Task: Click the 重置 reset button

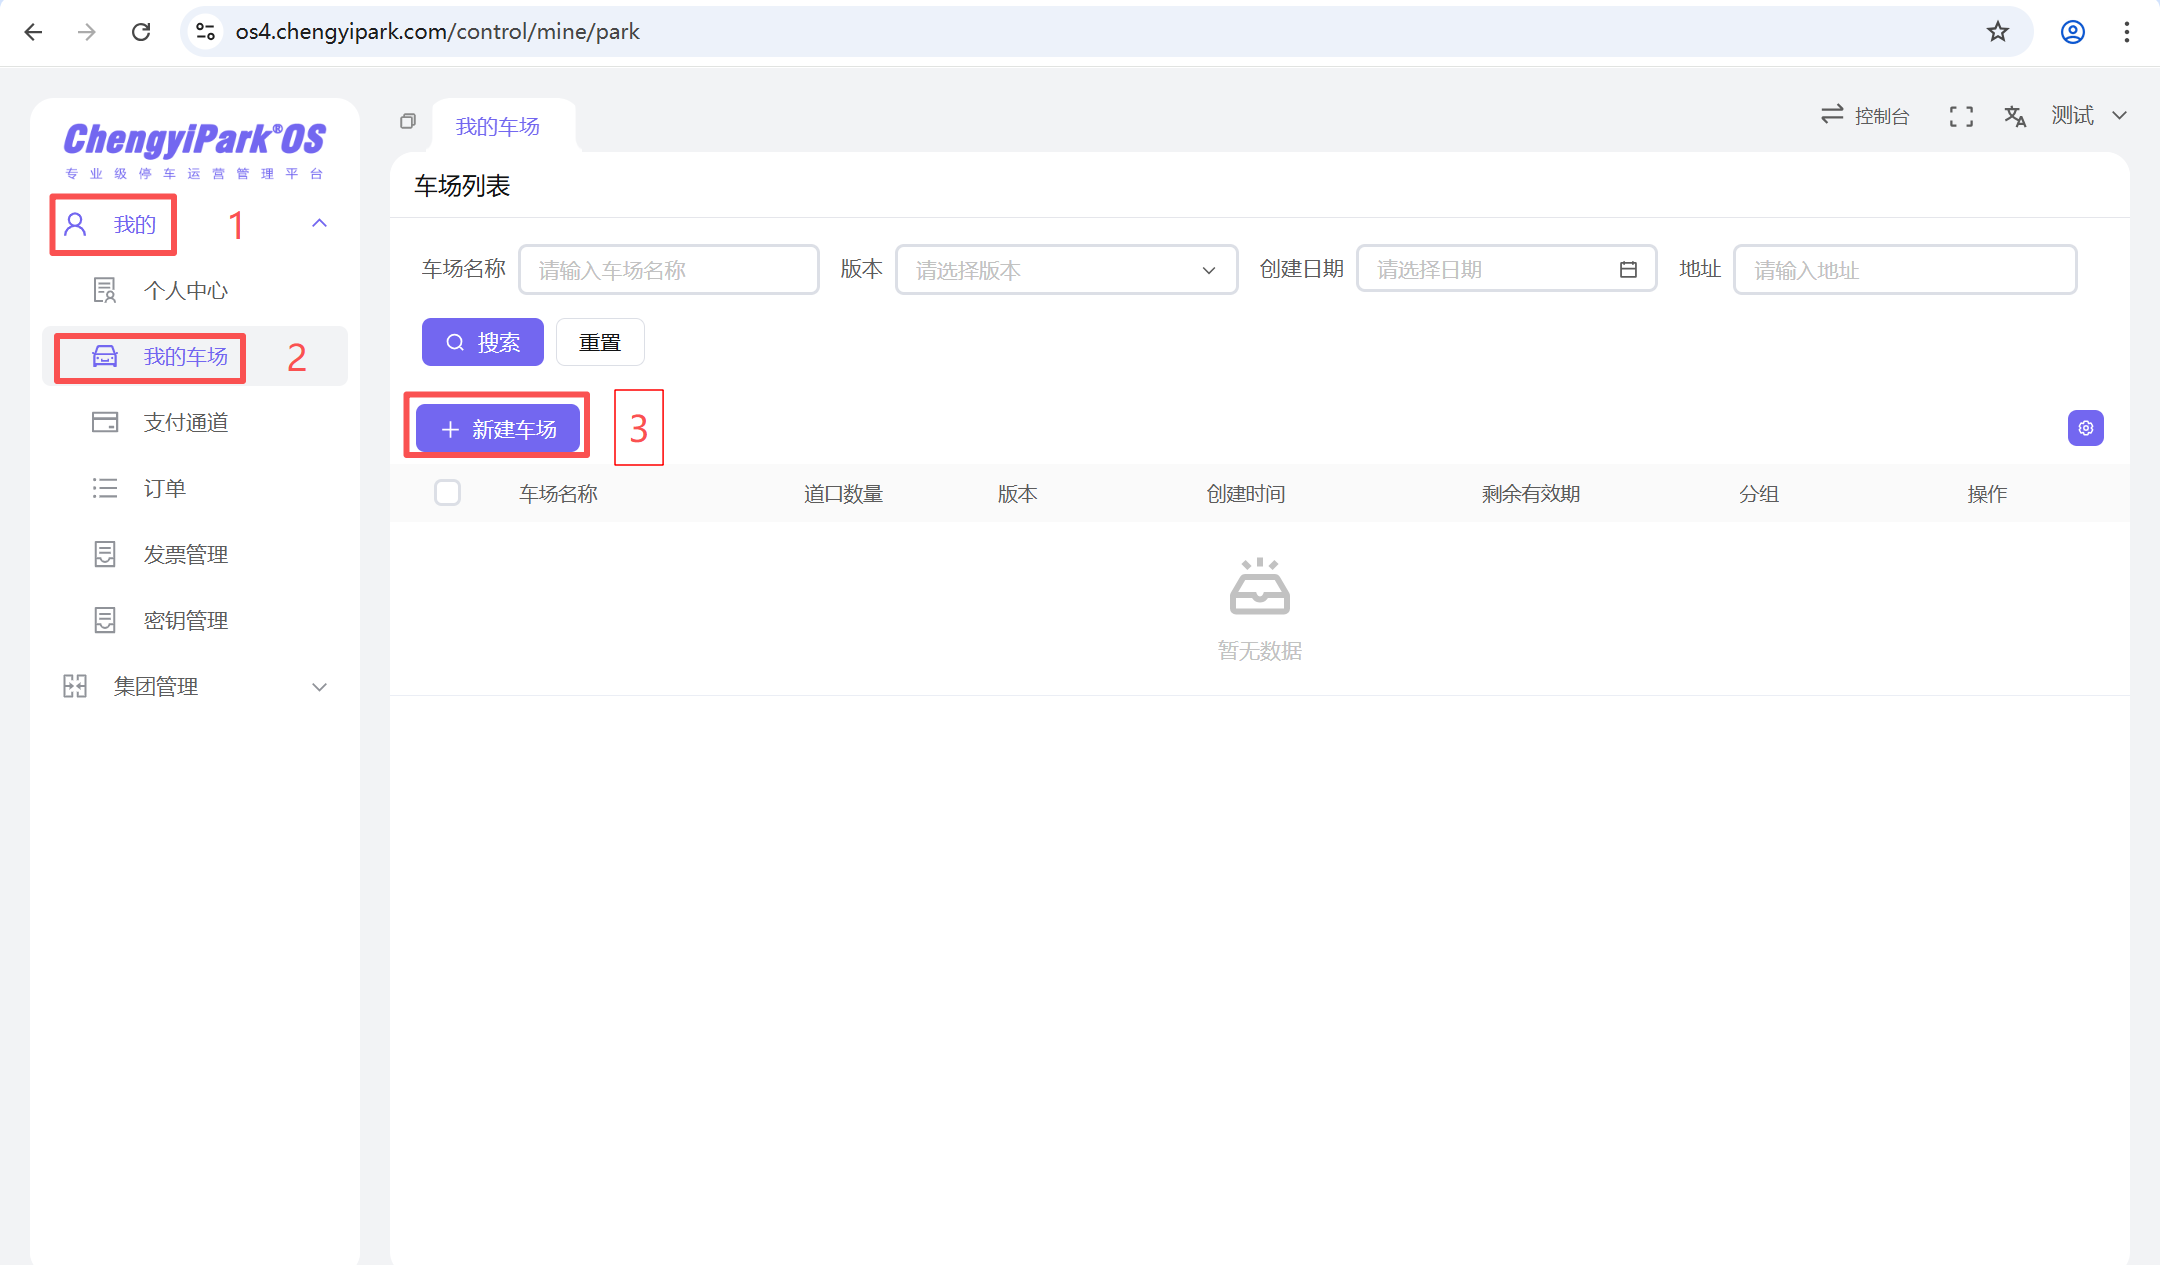Action: coord(600,343)
